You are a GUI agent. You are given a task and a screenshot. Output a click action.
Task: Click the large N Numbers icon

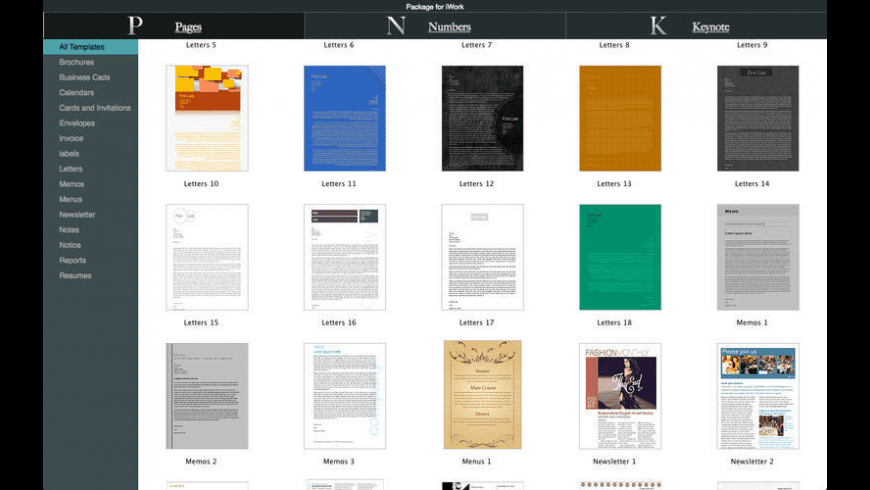tap(396, 26)
